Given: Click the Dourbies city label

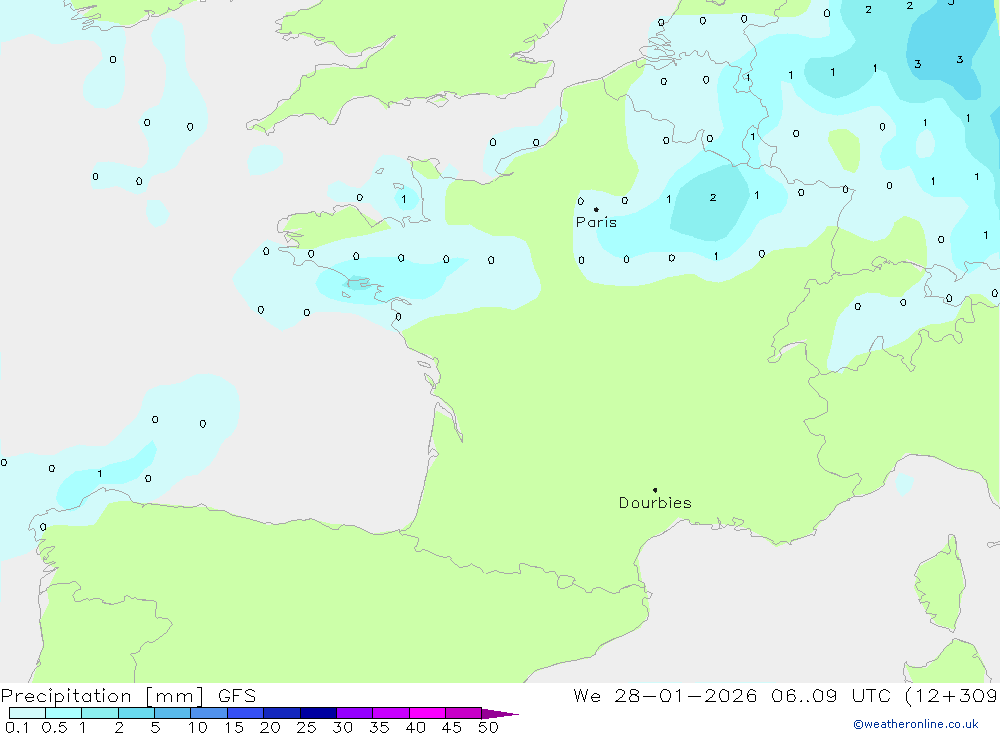Looking at the screenshot, I should 655,503.
